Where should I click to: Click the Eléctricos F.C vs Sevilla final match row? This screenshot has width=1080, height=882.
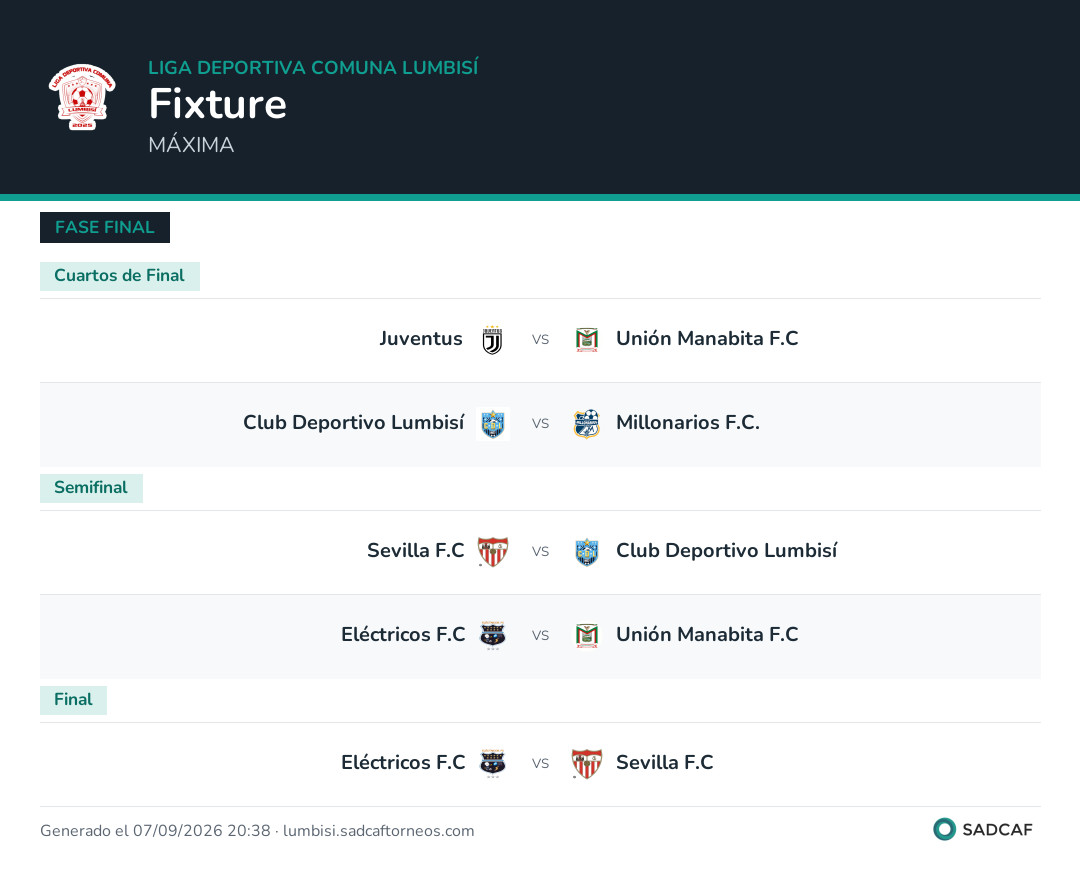540,764
